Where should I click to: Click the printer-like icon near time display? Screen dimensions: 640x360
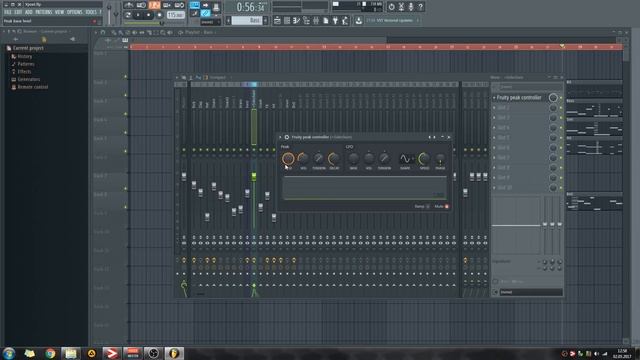[216, 6]
